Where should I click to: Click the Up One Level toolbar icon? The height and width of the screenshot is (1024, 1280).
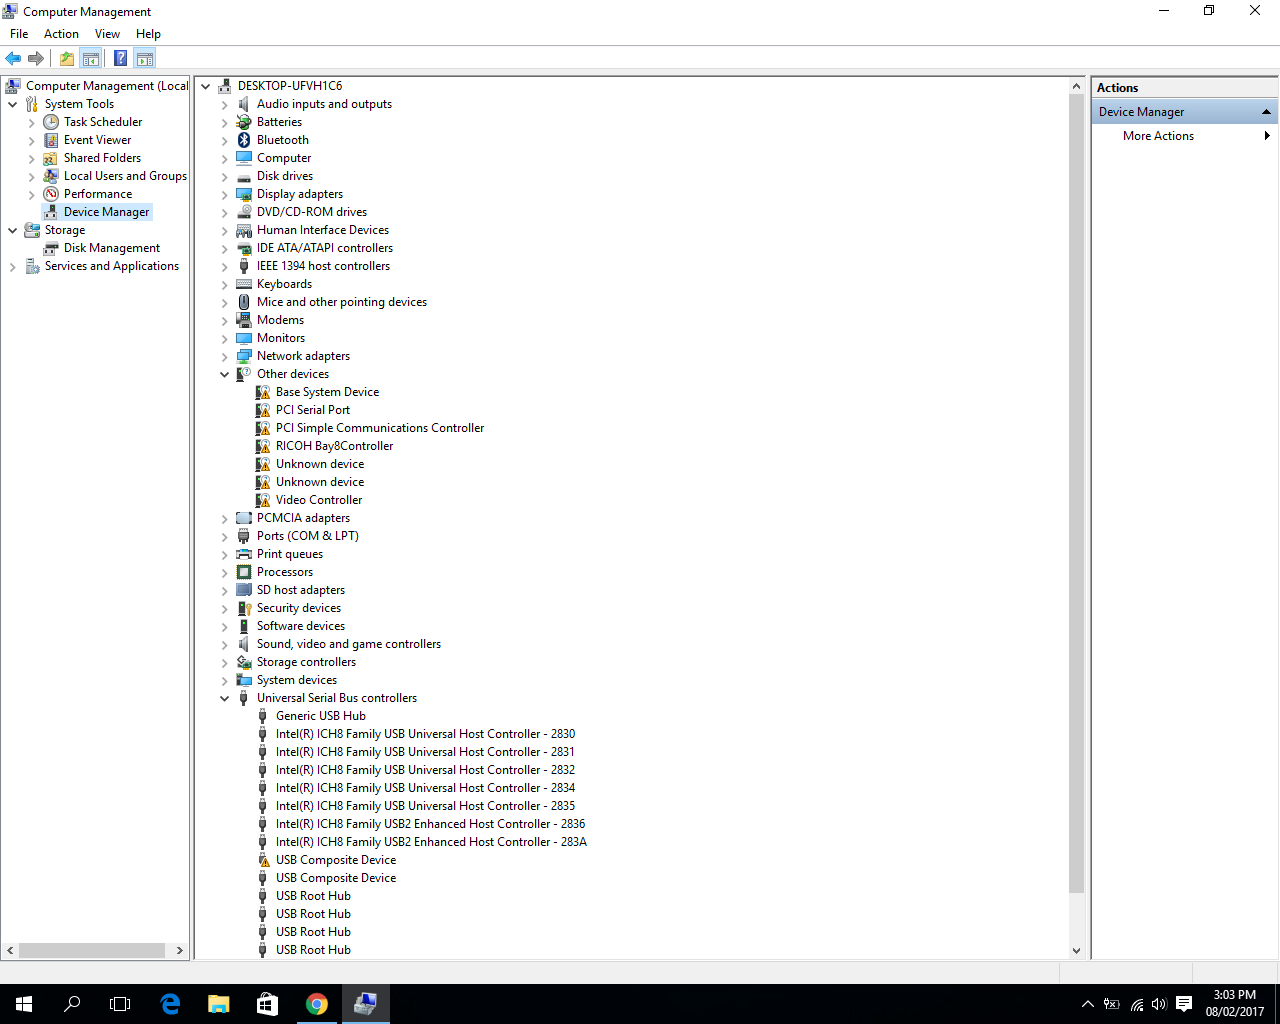point(67,58)
